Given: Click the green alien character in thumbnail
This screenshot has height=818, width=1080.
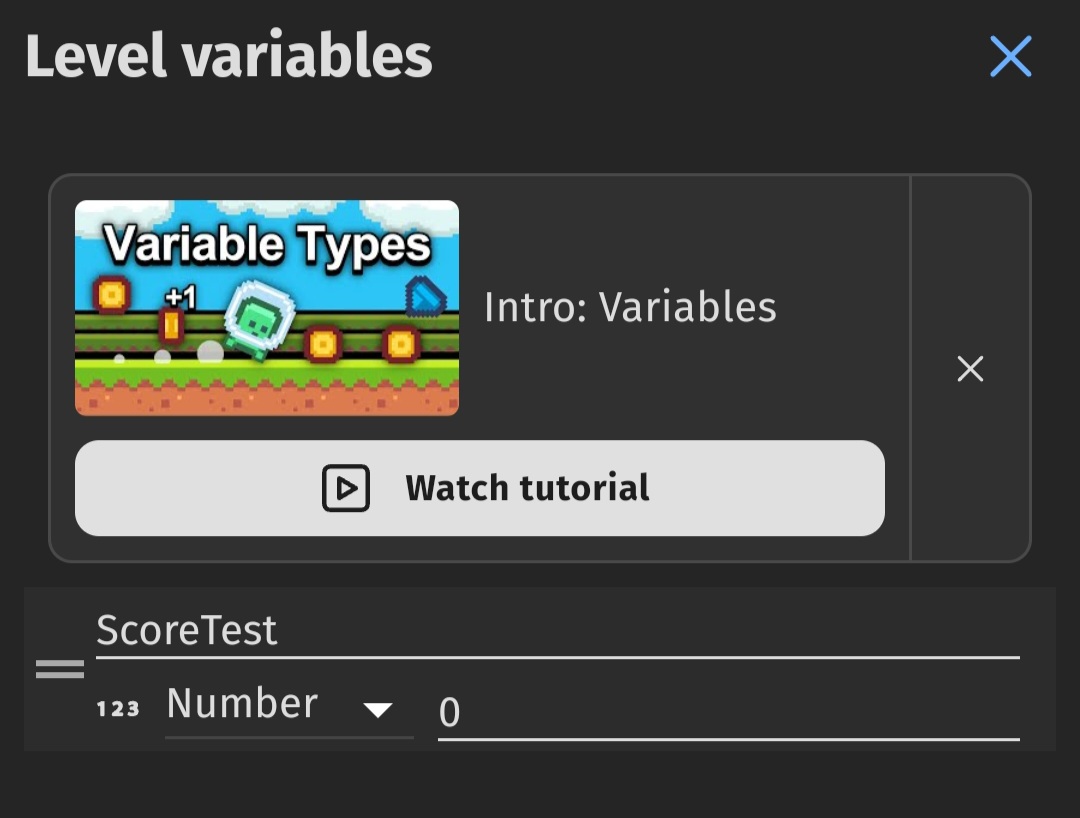Looking at the screenshot, I should pos(260,319).
